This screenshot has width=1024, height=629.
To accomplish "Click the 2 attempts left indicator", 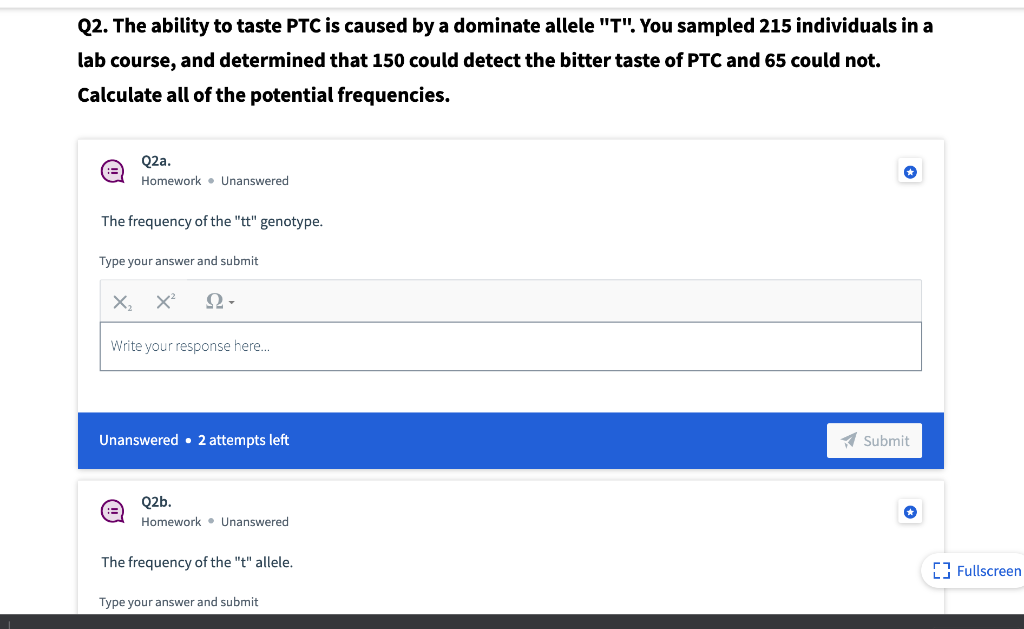I will [x=243, y=440].
